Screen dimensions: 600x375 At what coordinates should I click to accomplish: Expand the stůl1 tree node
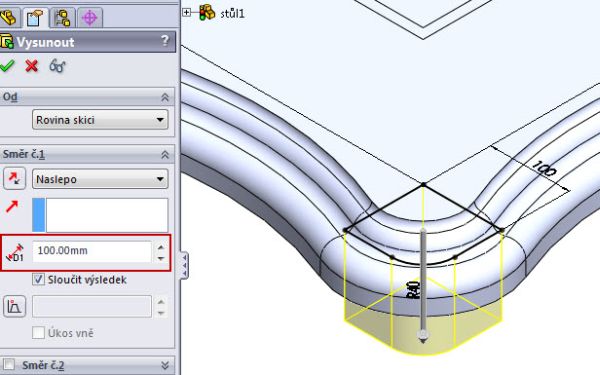pyautogui.click(x=186, y=13)
